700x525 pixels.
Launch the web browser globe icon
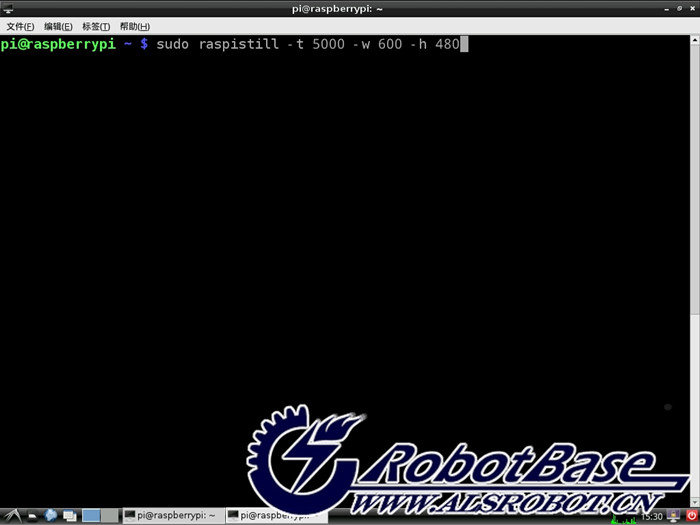click(51, 516)
